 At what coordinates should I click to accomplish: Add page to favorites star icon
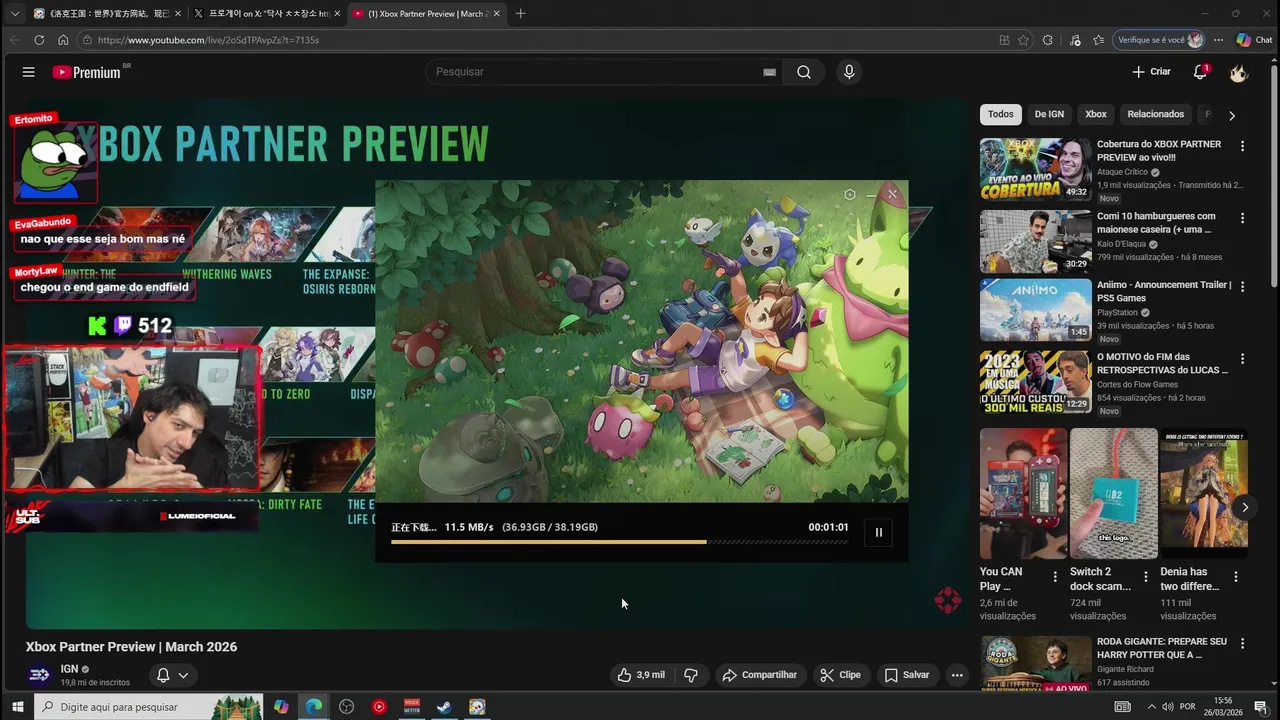tap(1023, 40)
